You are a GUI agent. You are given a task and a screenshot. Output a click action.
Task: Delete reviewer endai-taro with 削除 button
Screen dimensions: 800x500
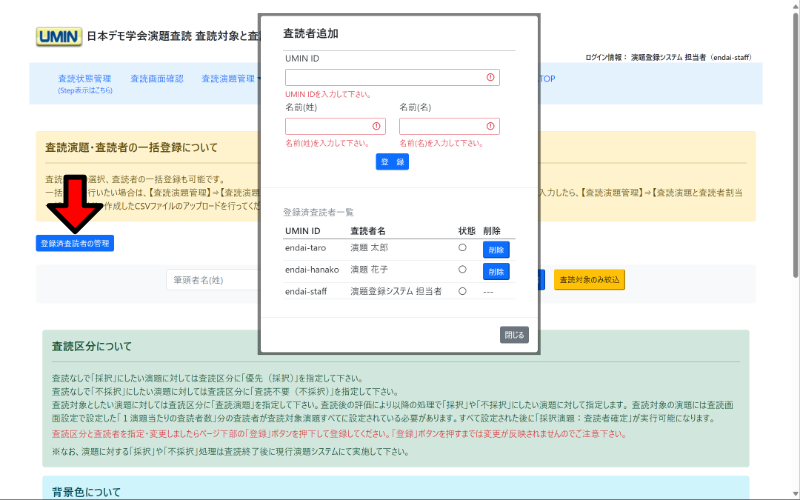(x=496, y=249)
